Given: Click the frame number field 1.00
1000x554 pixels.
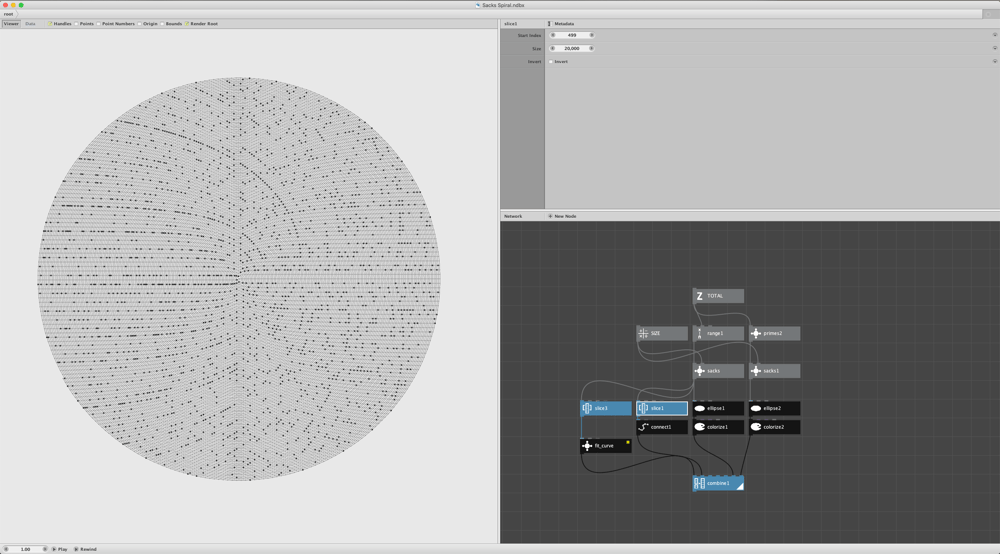Looking at the screenshot, I should click(26, 549).
